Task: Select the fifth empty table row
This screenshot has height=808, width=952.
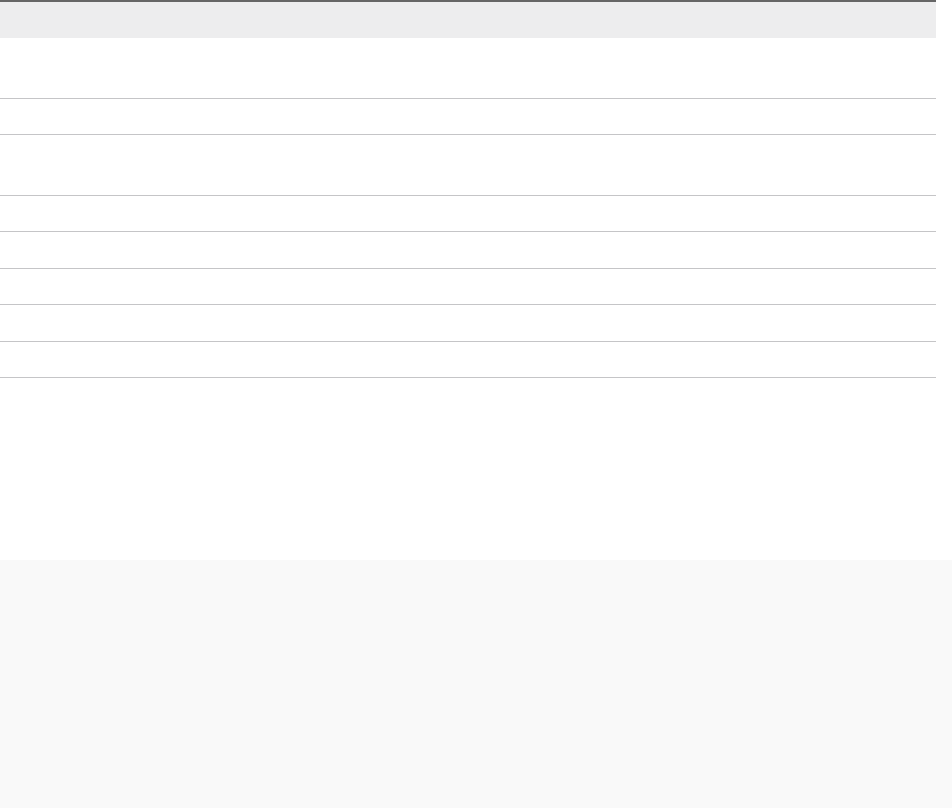Action: point(468,250)
